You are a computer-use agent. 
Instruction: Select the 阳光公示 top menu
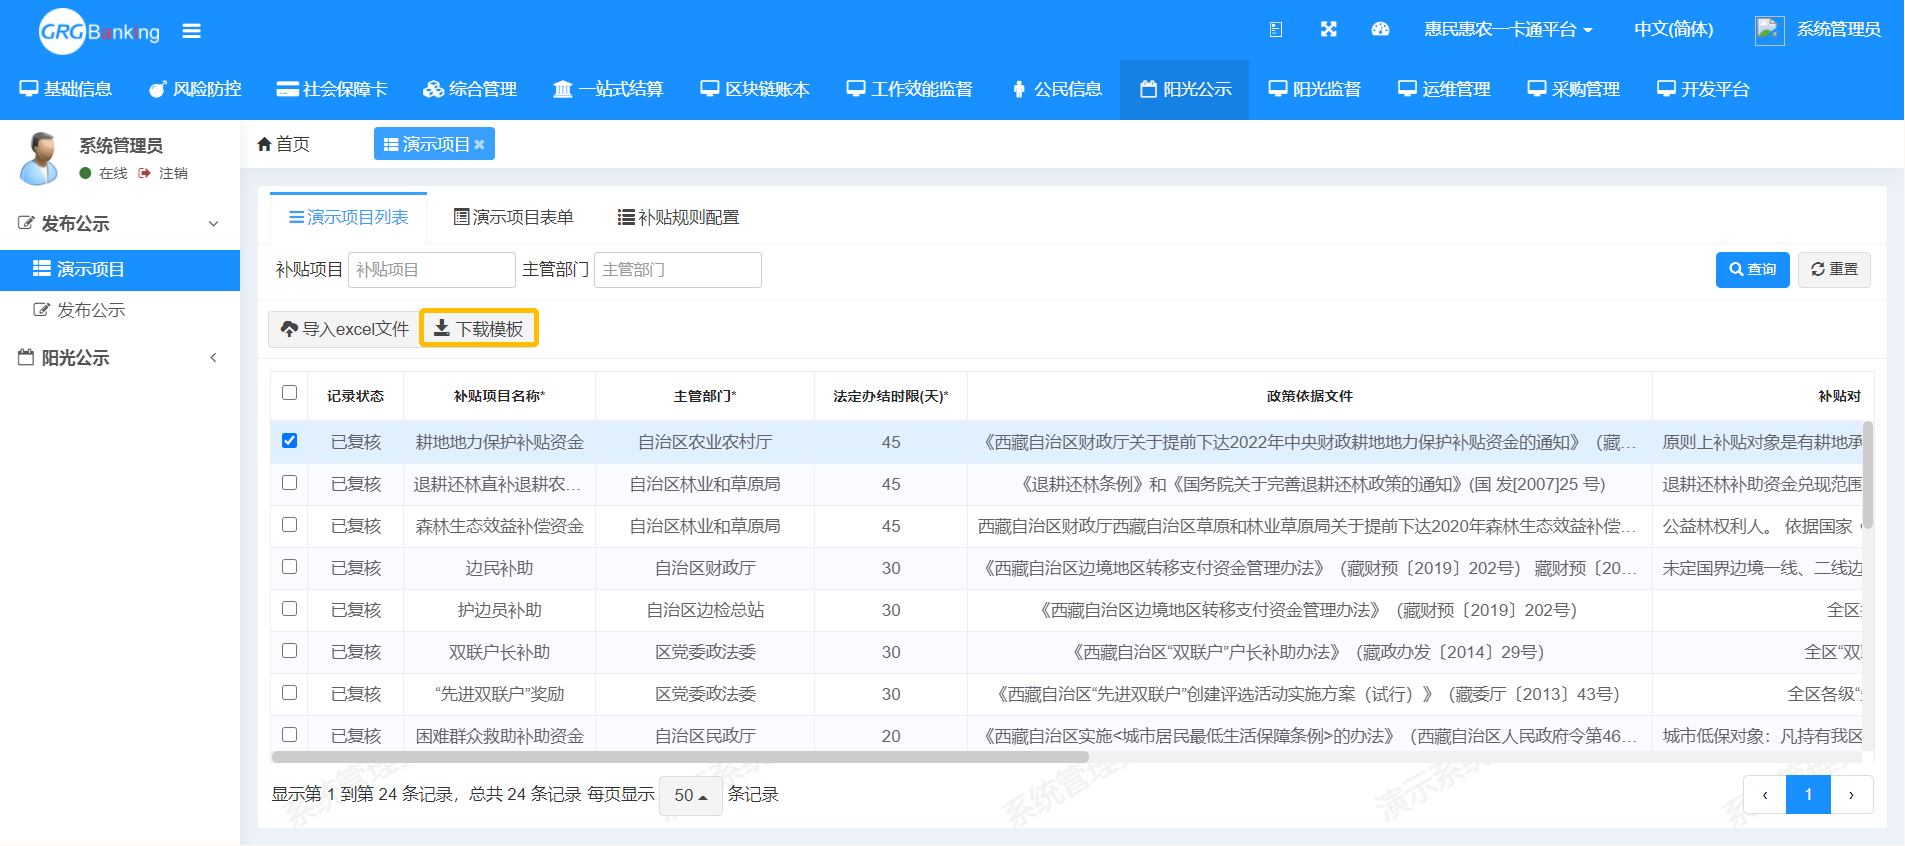[x=1185, y=89]
